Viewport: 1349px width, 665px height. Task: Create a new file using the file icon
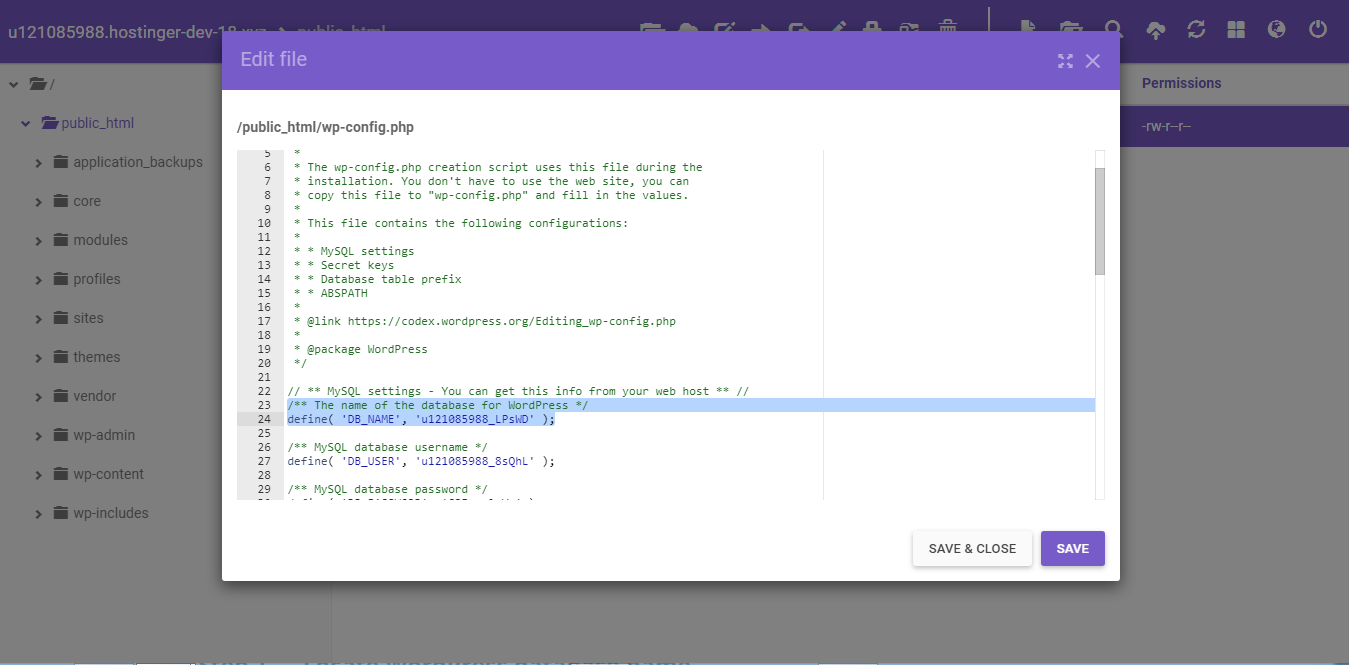click(1027, 29)
